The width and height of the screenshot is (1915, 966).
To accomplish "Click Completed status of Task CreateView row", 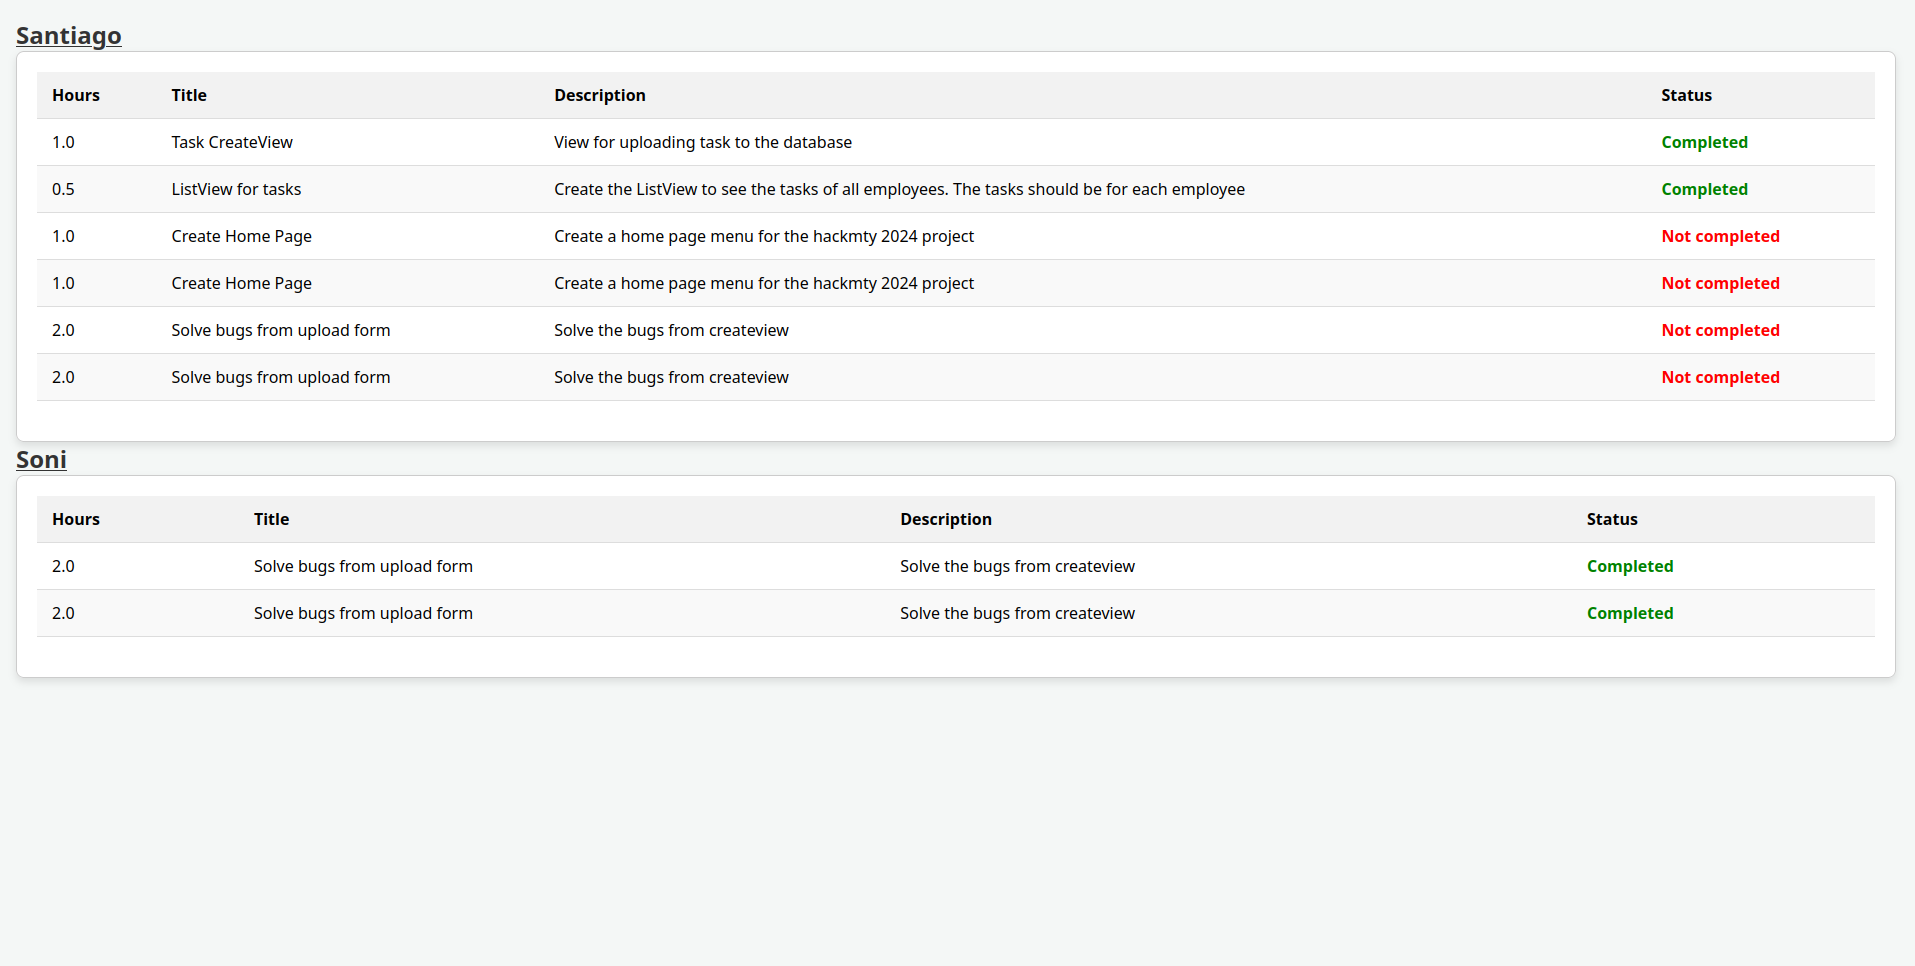I will click(x=1704, y=142).
